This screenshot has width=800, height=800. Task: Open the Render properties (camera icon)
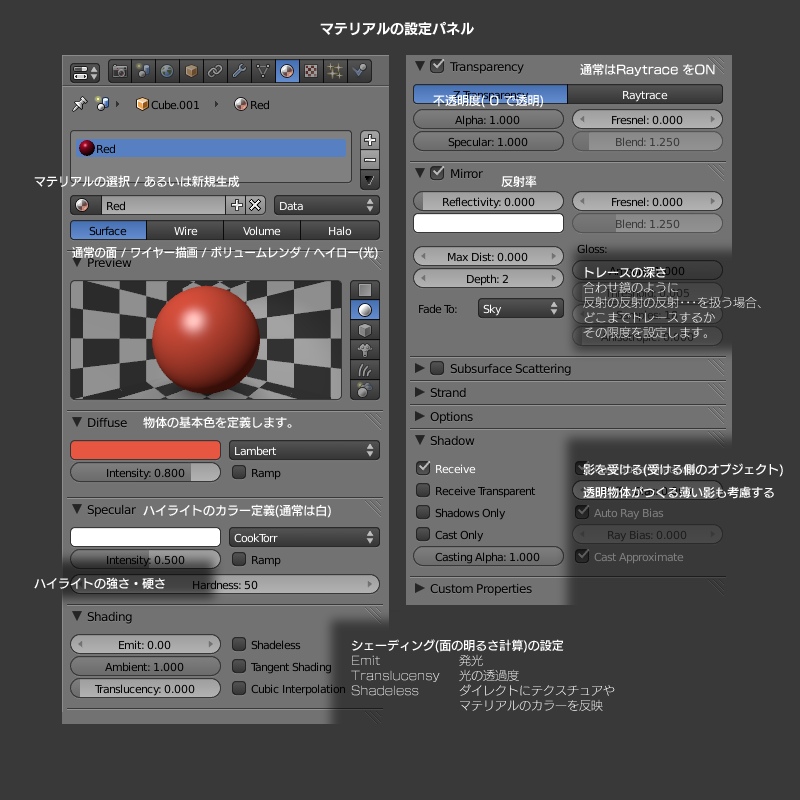(120, 70)
